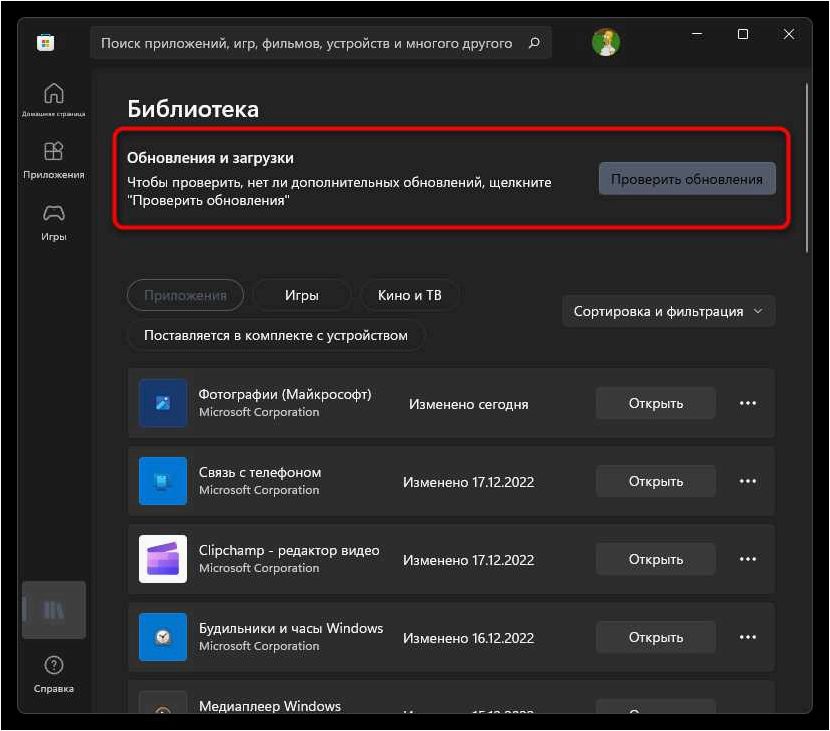
Task: Open more options for Связь с телефоном
Action: 747,481
